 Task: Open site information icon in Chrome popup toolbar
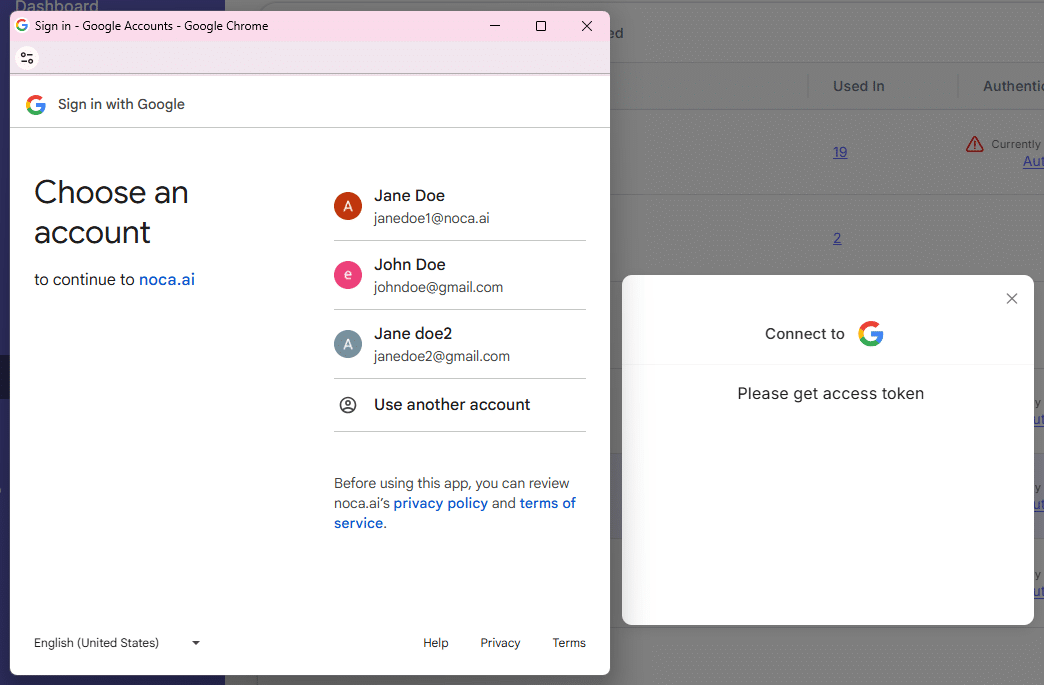tap(27, 58)
